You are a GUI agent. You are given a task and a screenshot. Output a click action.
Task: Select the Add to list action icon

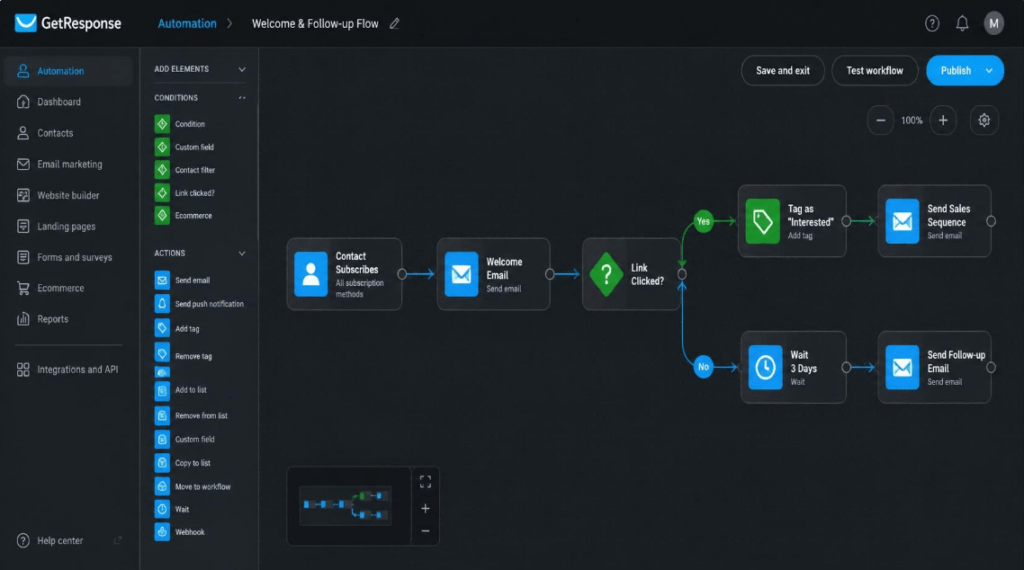click(x=162, y=390)
